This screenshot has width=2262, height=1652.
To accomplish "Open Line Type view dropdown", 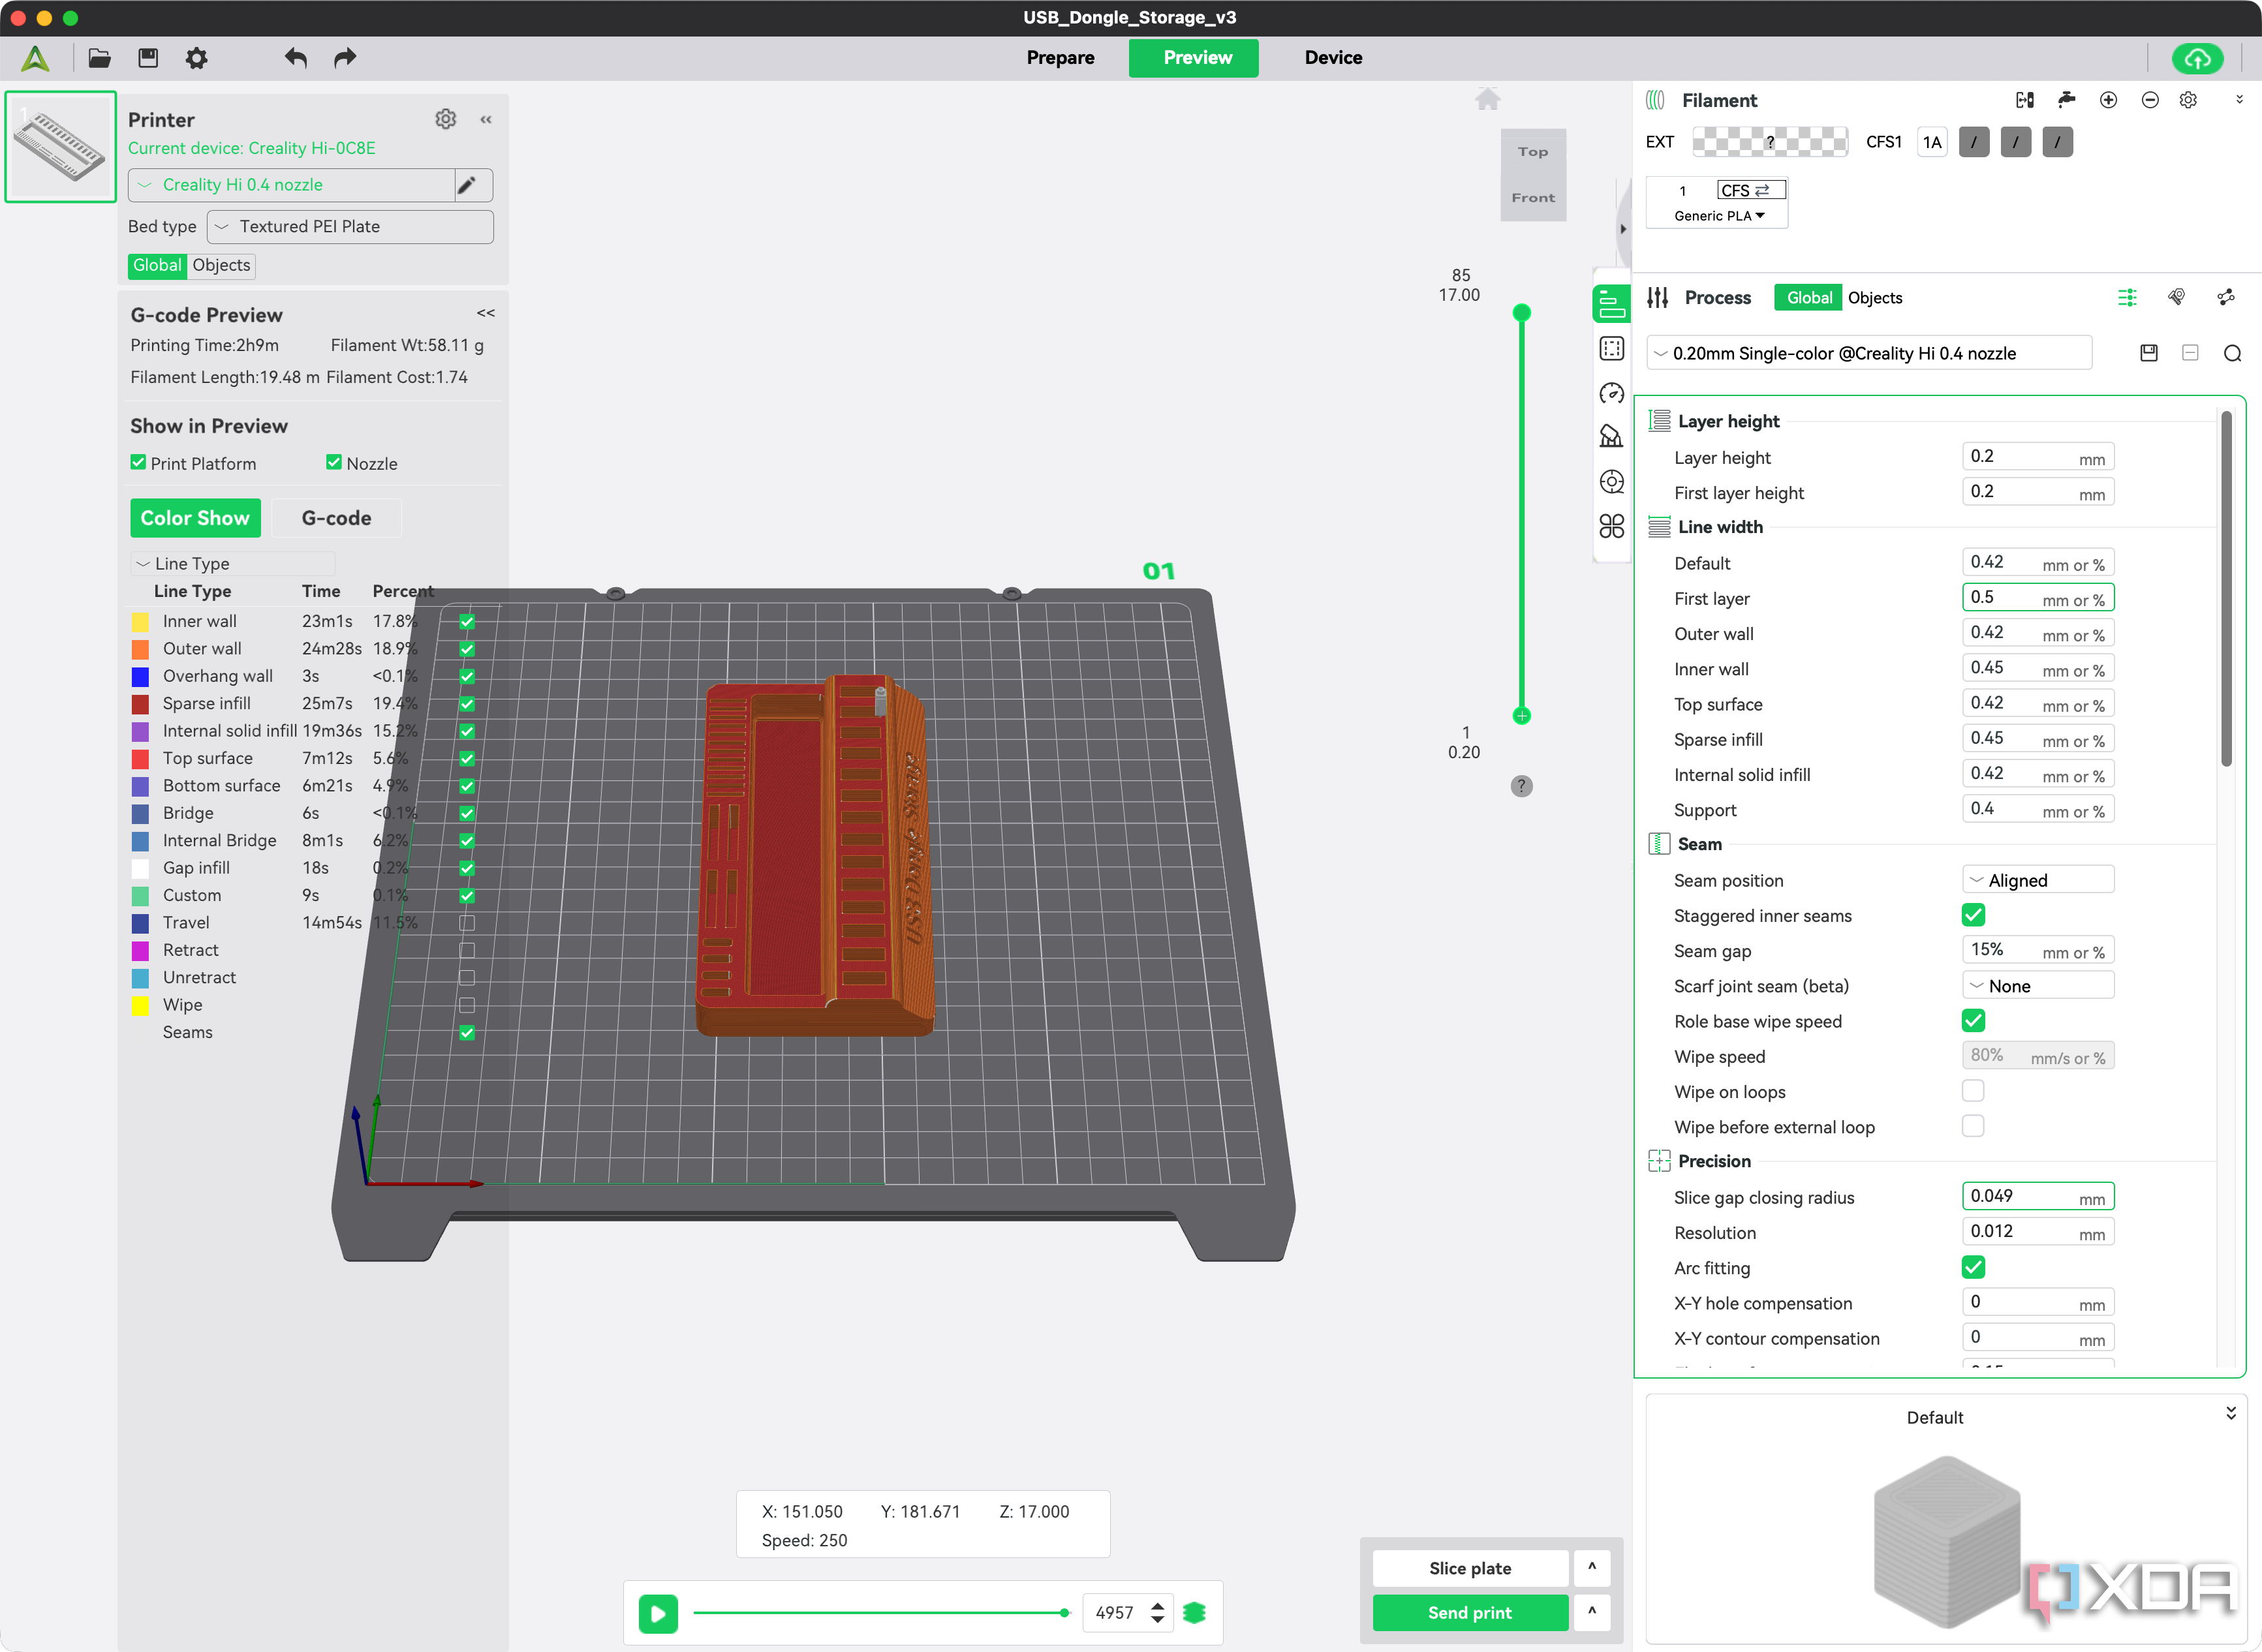I will tap(232, 564).
